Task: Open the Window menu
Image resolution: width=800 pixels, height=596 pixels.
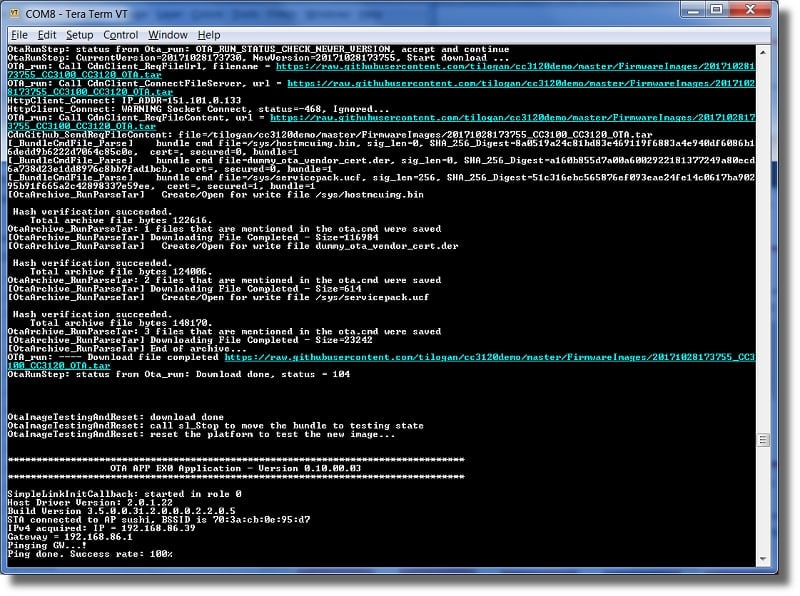Action: (168, 35)
